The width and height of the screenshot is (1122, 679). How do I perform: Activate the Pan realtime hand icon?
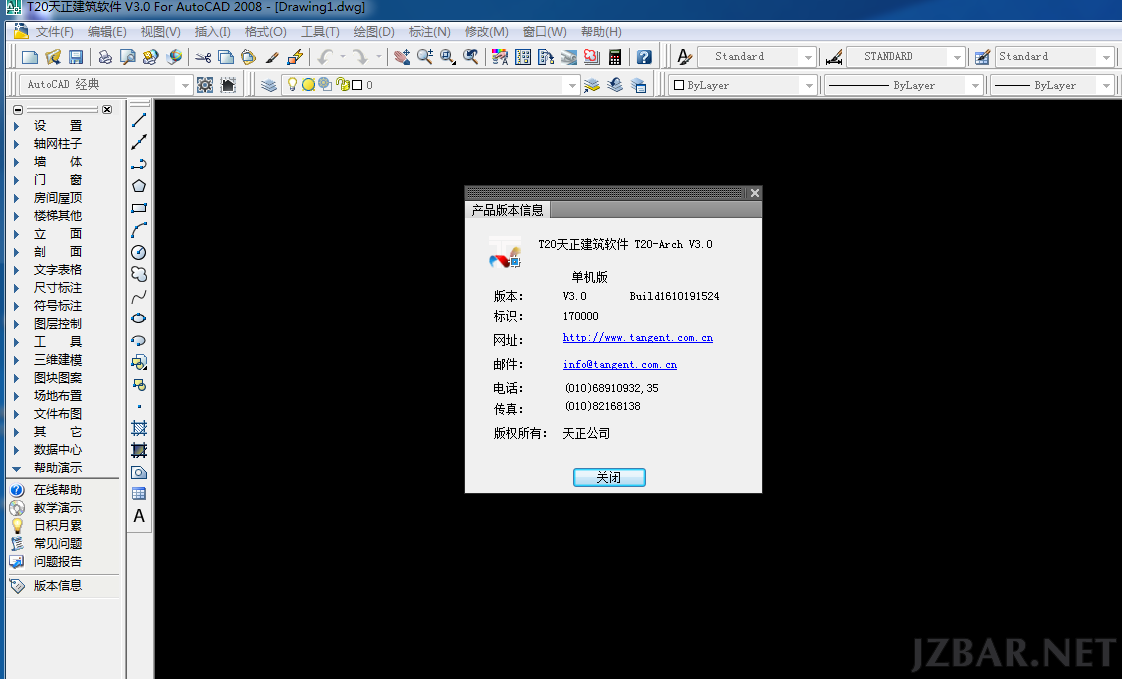click(x=402, y=57)
